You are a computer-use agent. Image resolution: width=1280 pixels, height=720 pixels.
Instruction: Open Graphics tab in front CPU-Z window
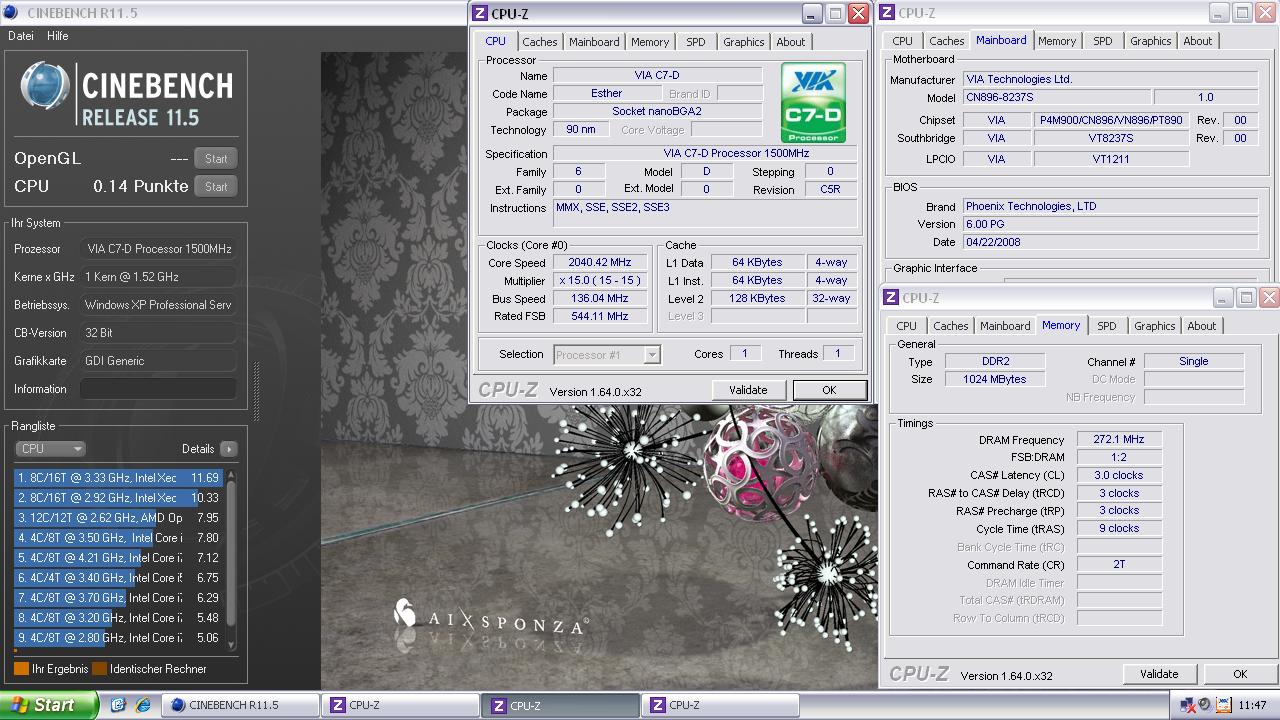point(744,42)
